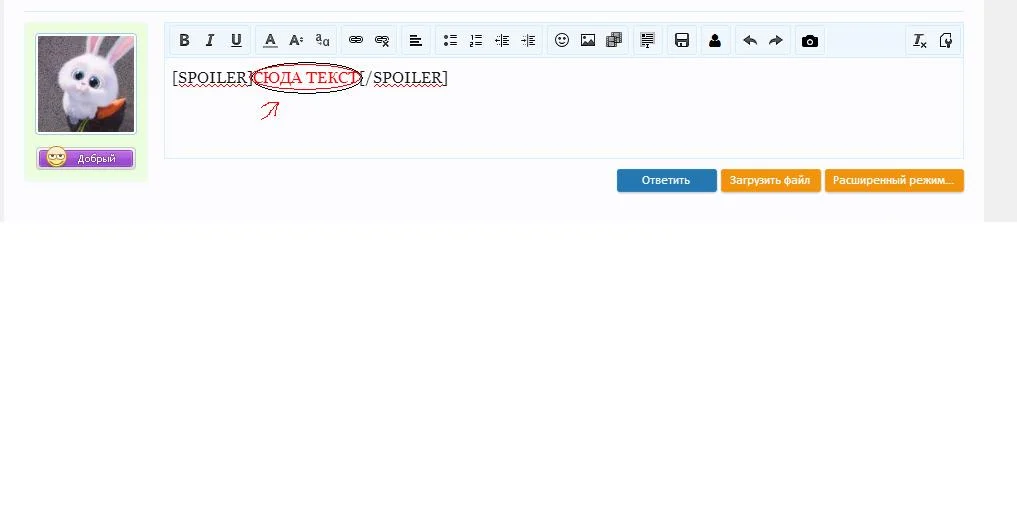Open the text color picker
Viewport: 1017px width, 525px height.
[270, 40]
